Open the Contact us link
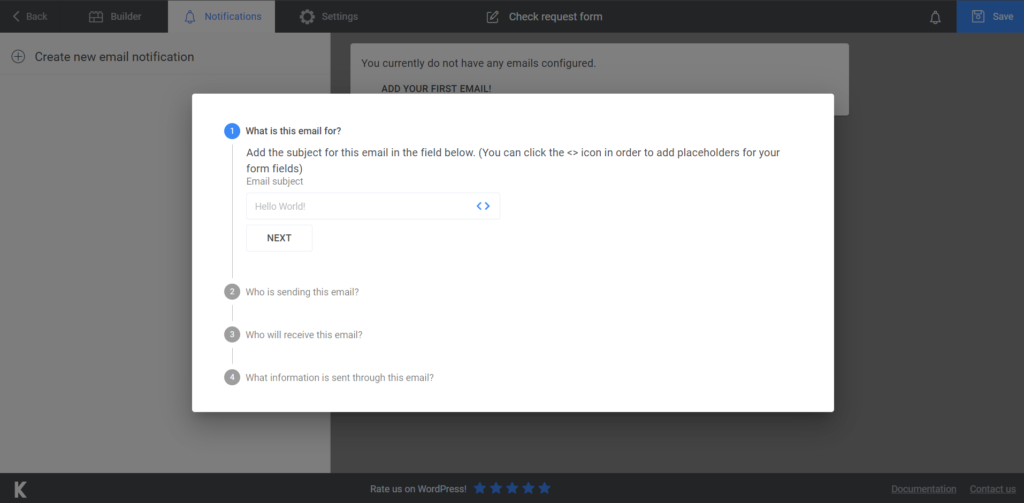Image resolution: width=1024 pixels, height=503 pixels. 993,489
